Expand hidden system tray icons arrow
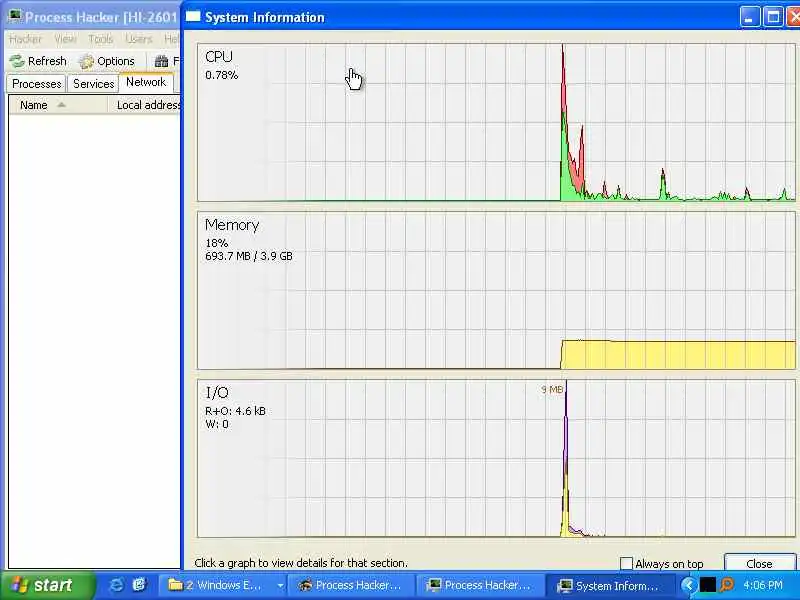Screen dimensions: 800x600 coord(689,585)
